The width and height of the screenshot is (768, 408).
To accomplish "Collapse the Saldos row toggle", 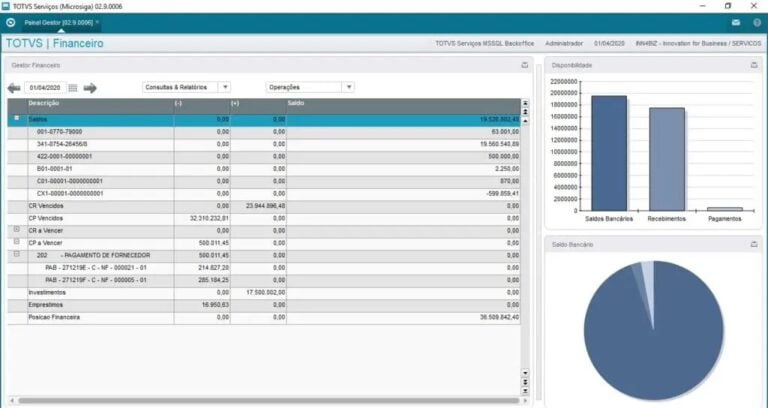I will tap(16, 118).
